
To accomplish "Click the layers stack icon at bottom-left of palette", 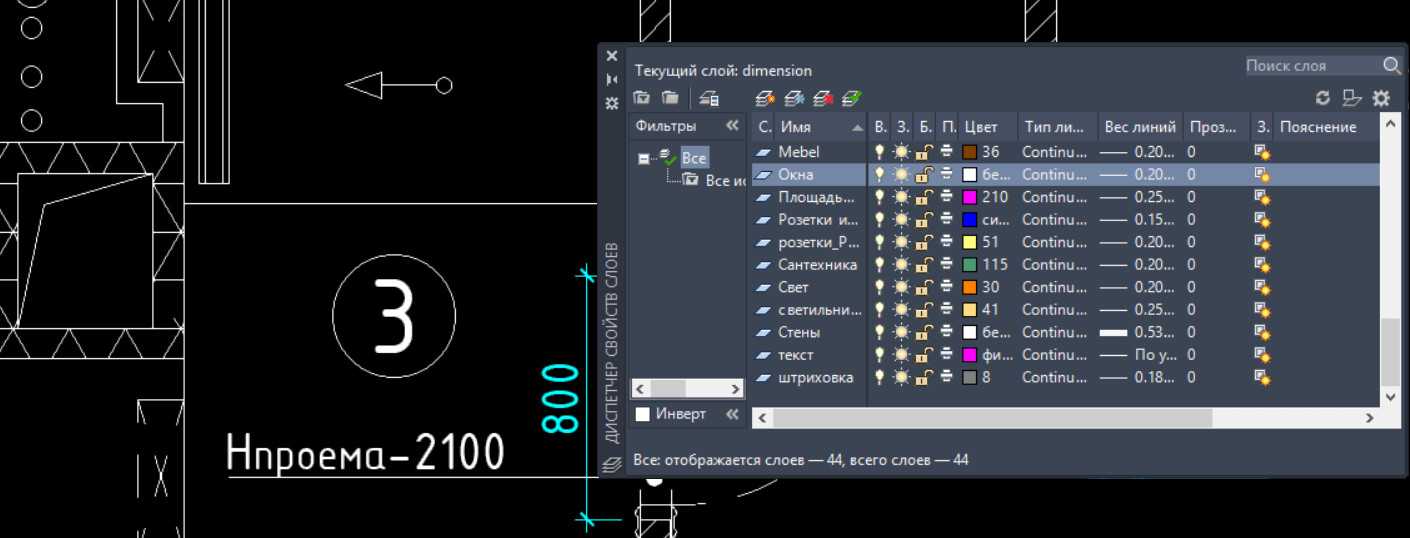I will (612, 463).
